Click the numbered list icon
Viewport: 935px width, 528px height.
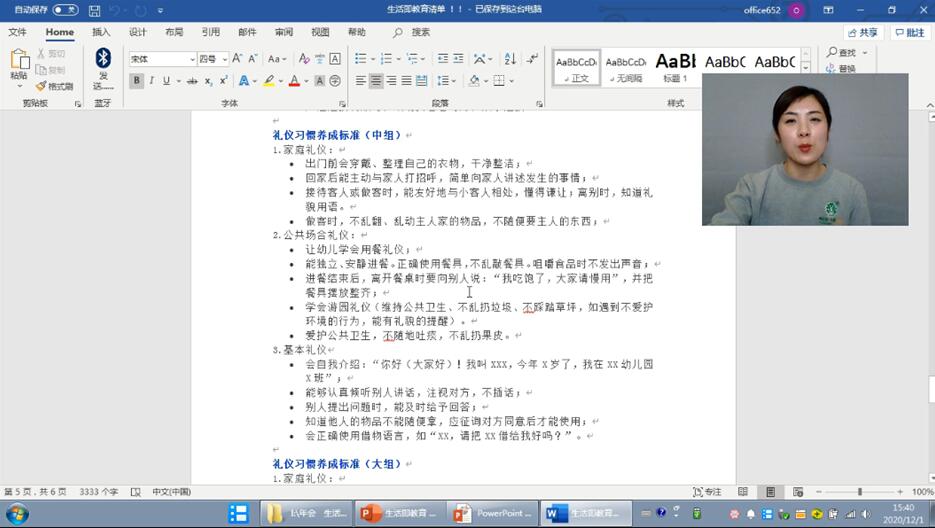click(386, 58)
